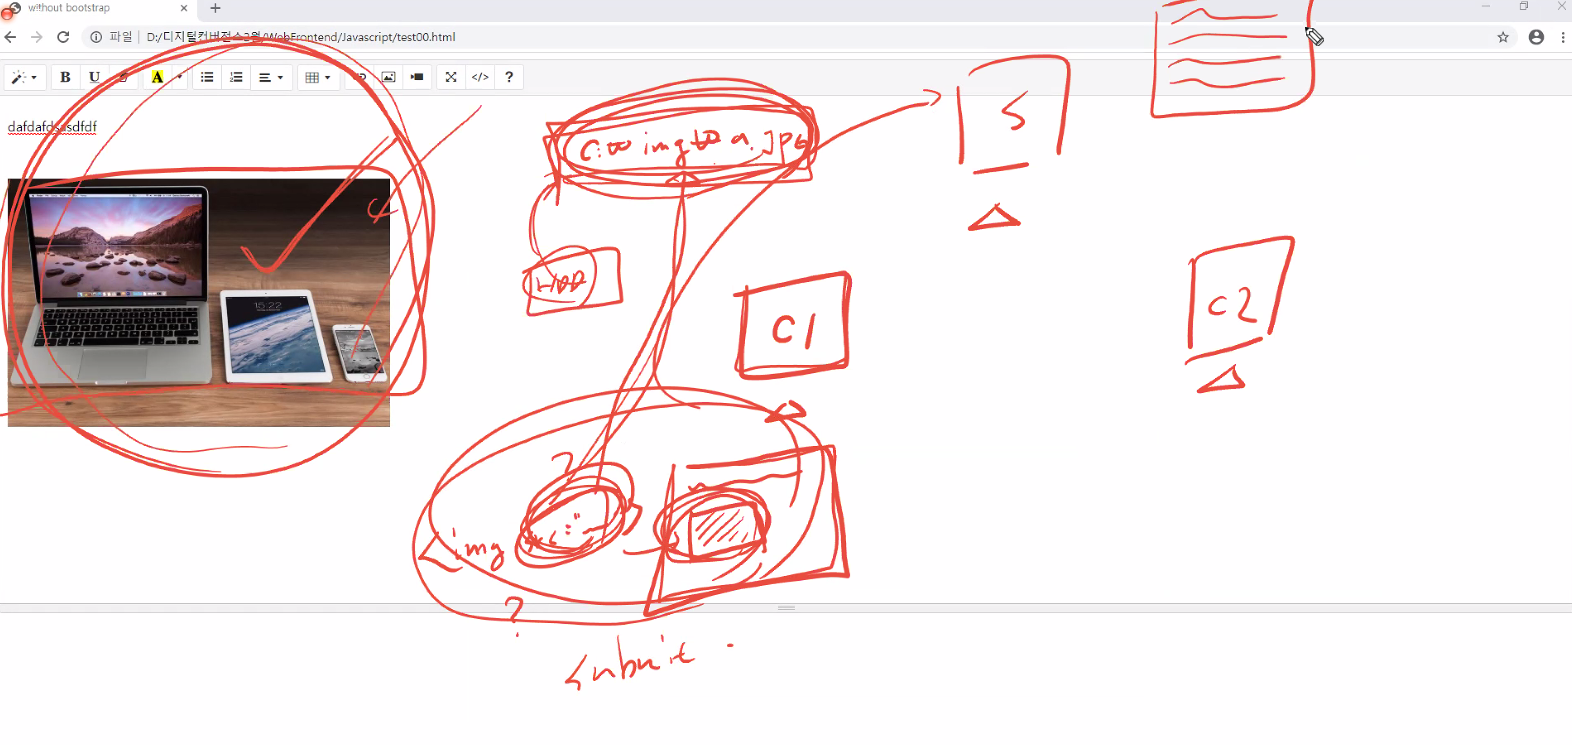Click the text 'dafdafdssdfdf' in the editor
1572x745 pixels.
point(52,127)
